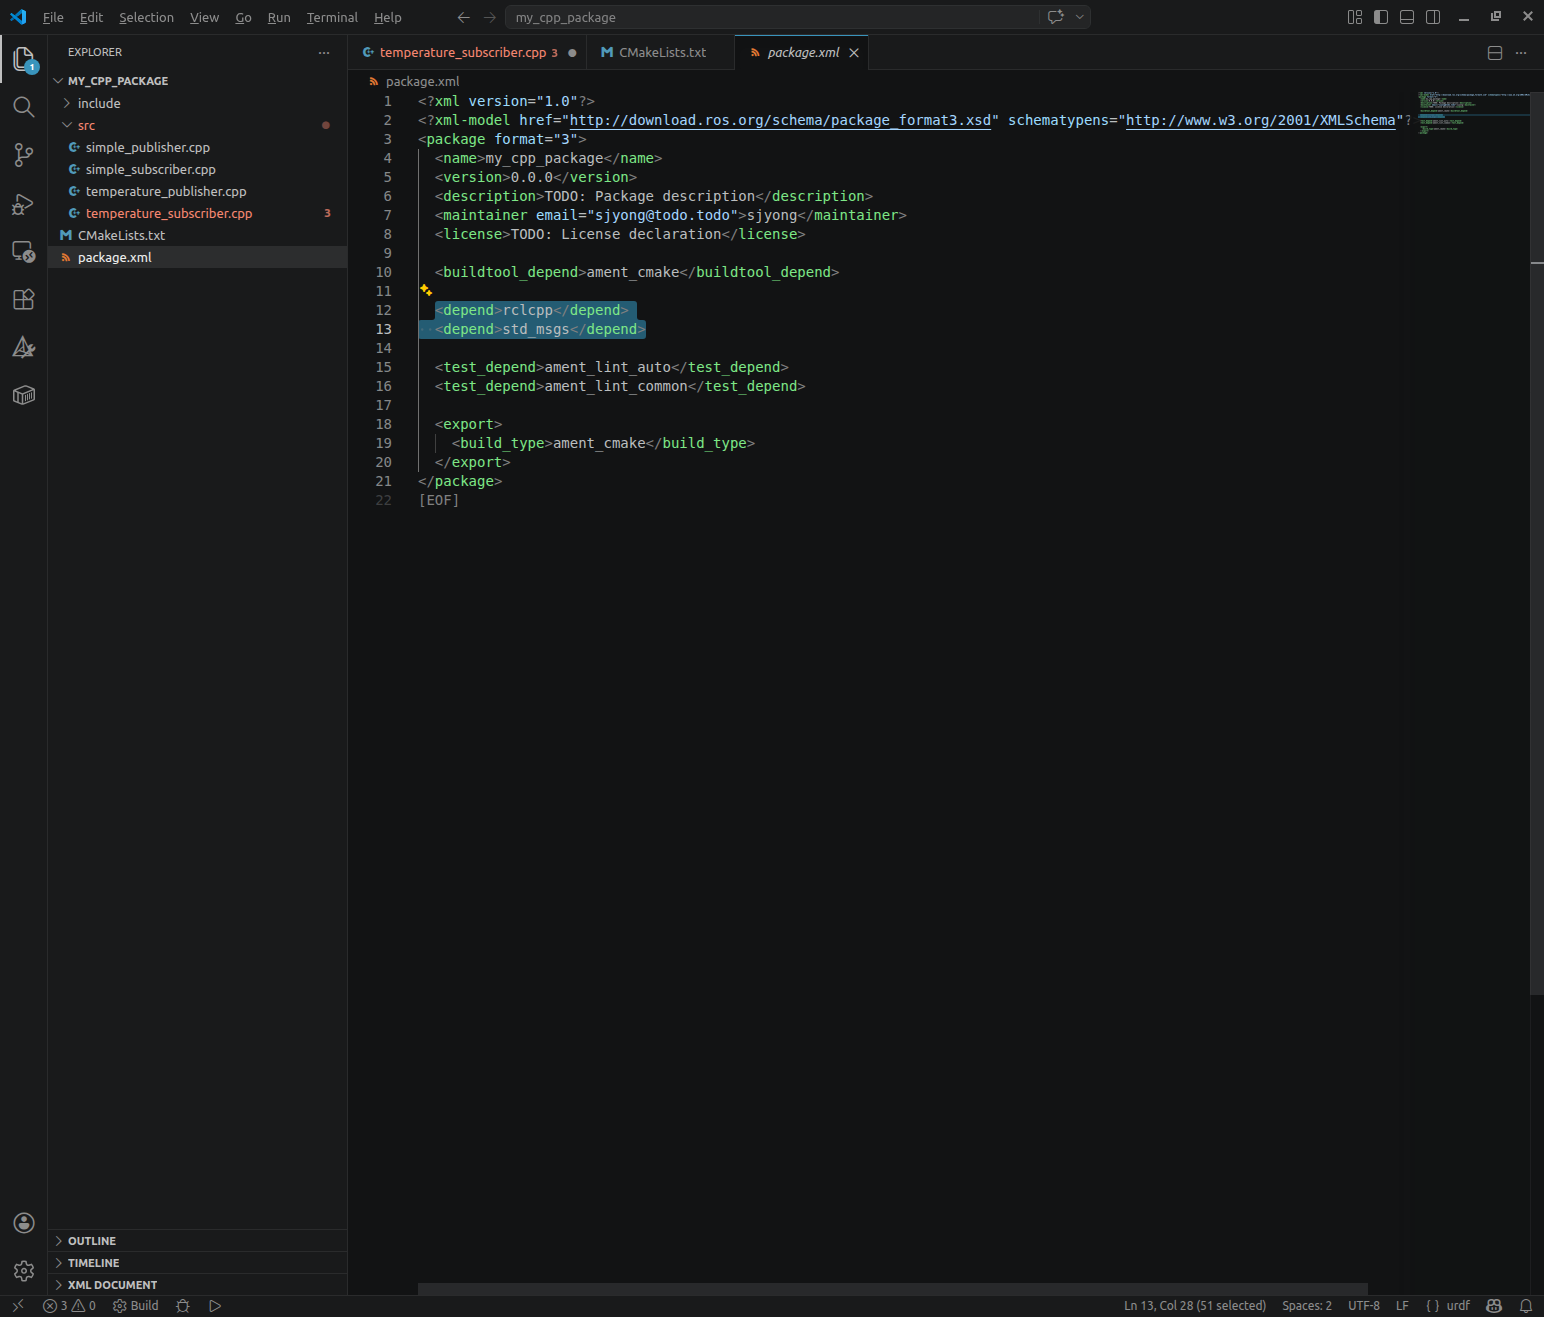Open the Selection menu
The width and height of the screenshot is (1544, 1317).
(146, 17)
